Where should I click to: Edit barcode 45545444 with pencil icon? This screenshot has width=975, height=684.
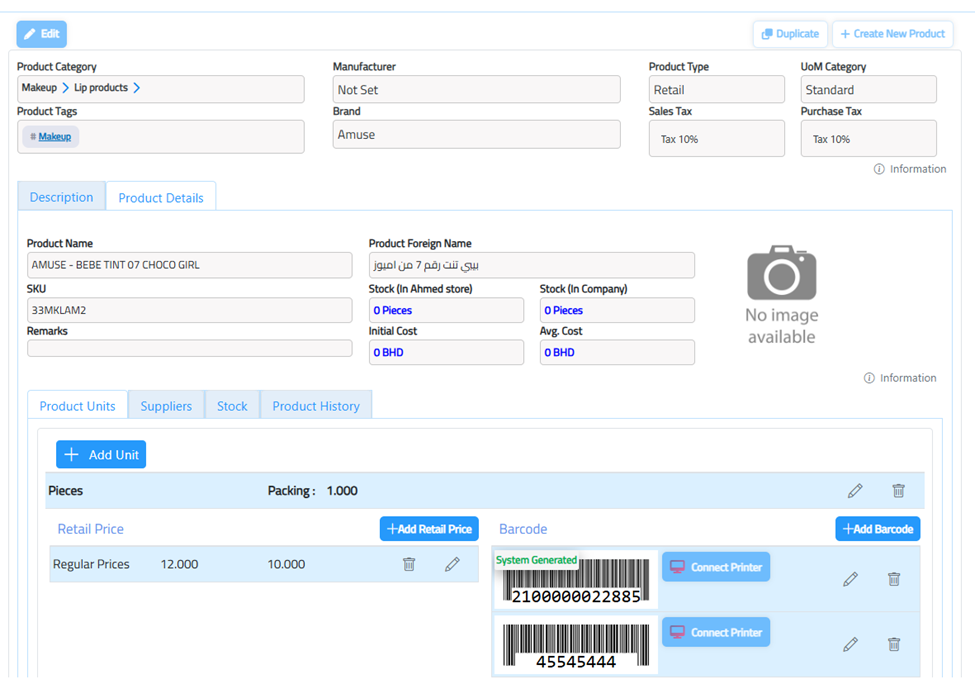tap(850, 645)
